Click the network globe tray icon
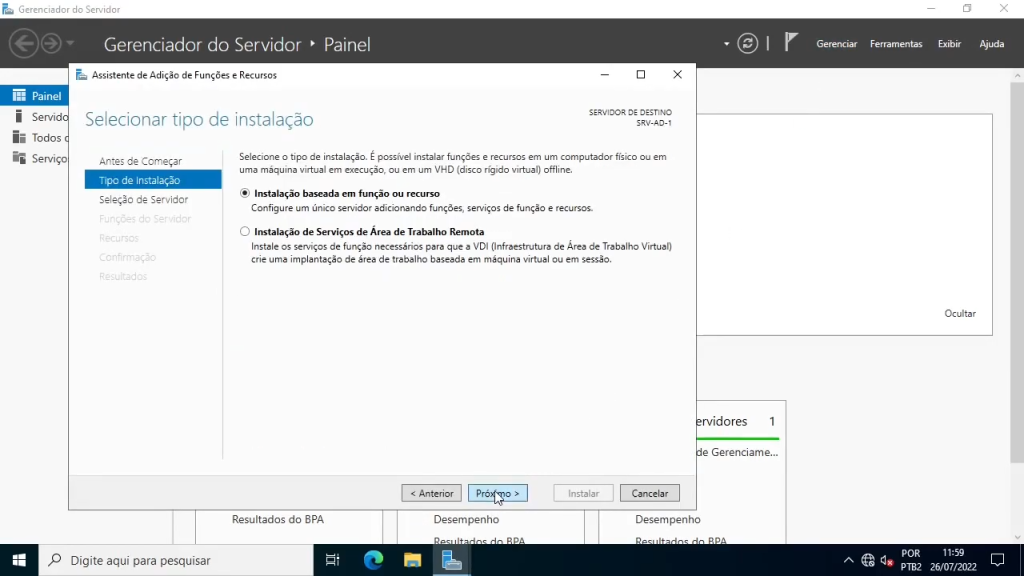Image resolution: width=1024 pixels, height=576 pixels. pos(868,560)
